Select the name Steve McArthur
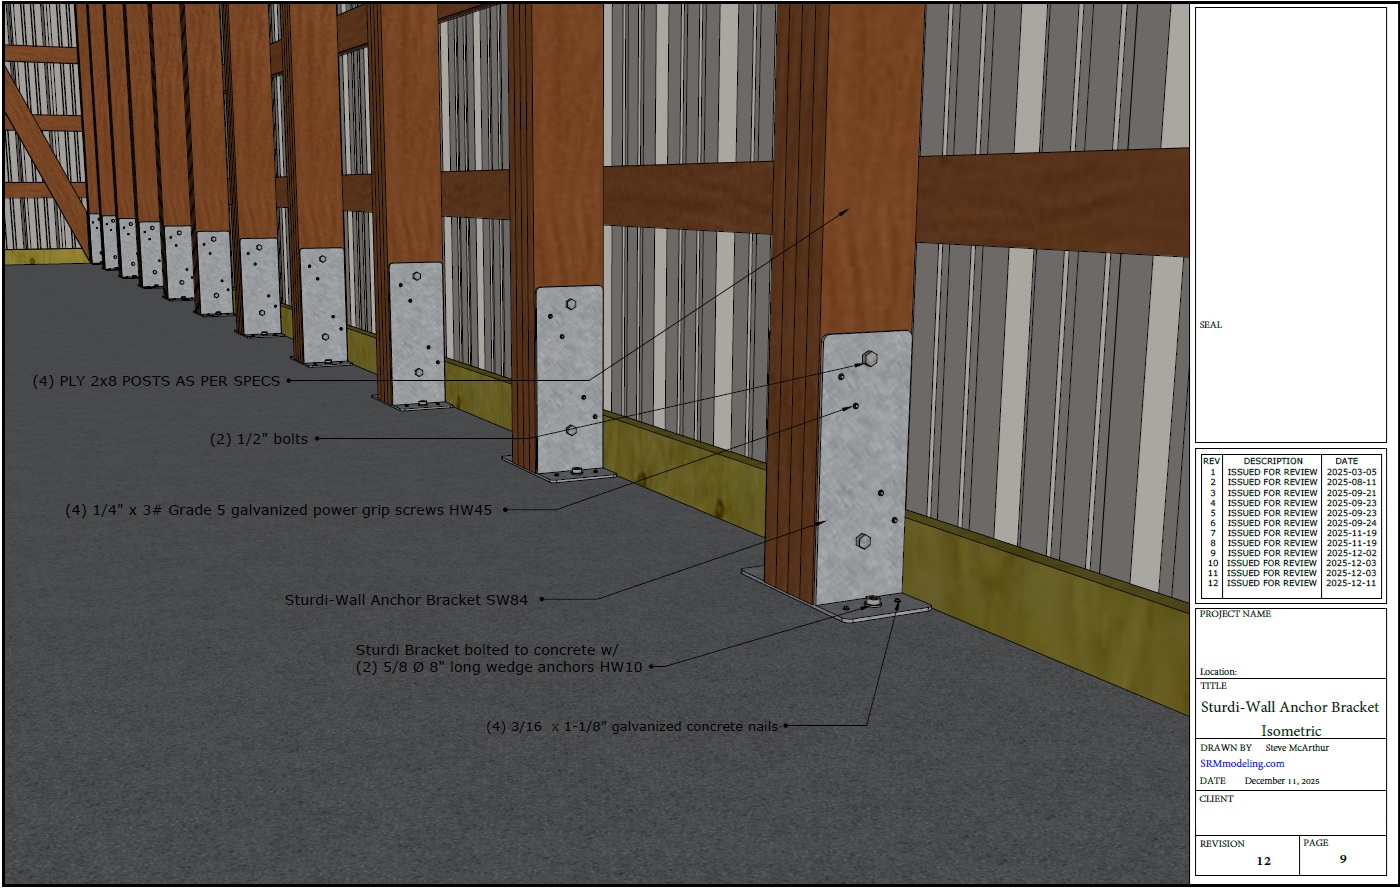Viewport: 1400px width, 888px height. (1297, 748)
